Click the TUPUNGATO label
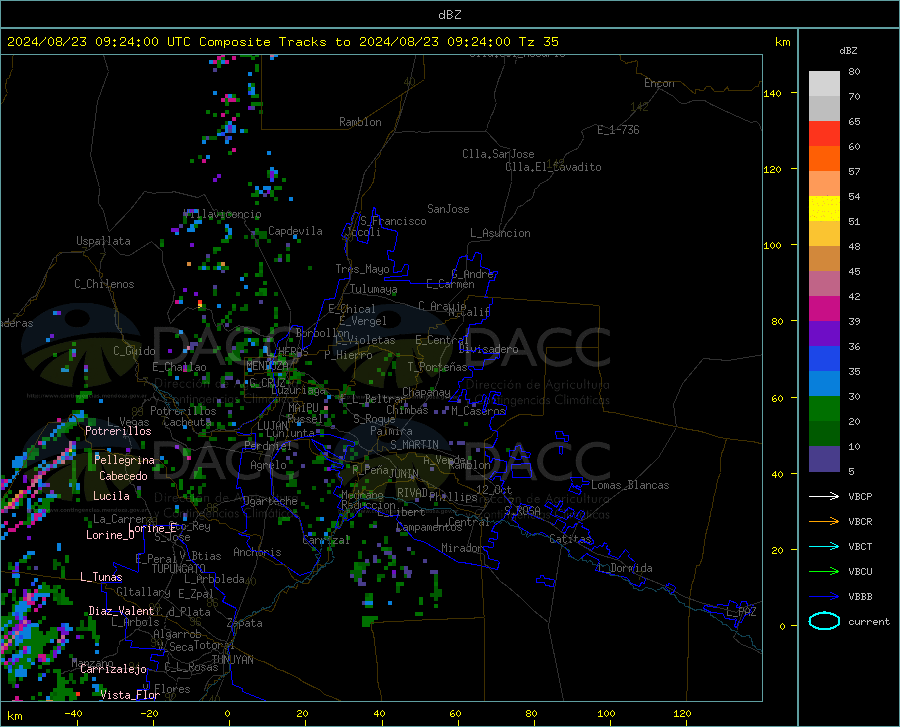Viewport: 900px width, 727px height. tap(179, 569)
